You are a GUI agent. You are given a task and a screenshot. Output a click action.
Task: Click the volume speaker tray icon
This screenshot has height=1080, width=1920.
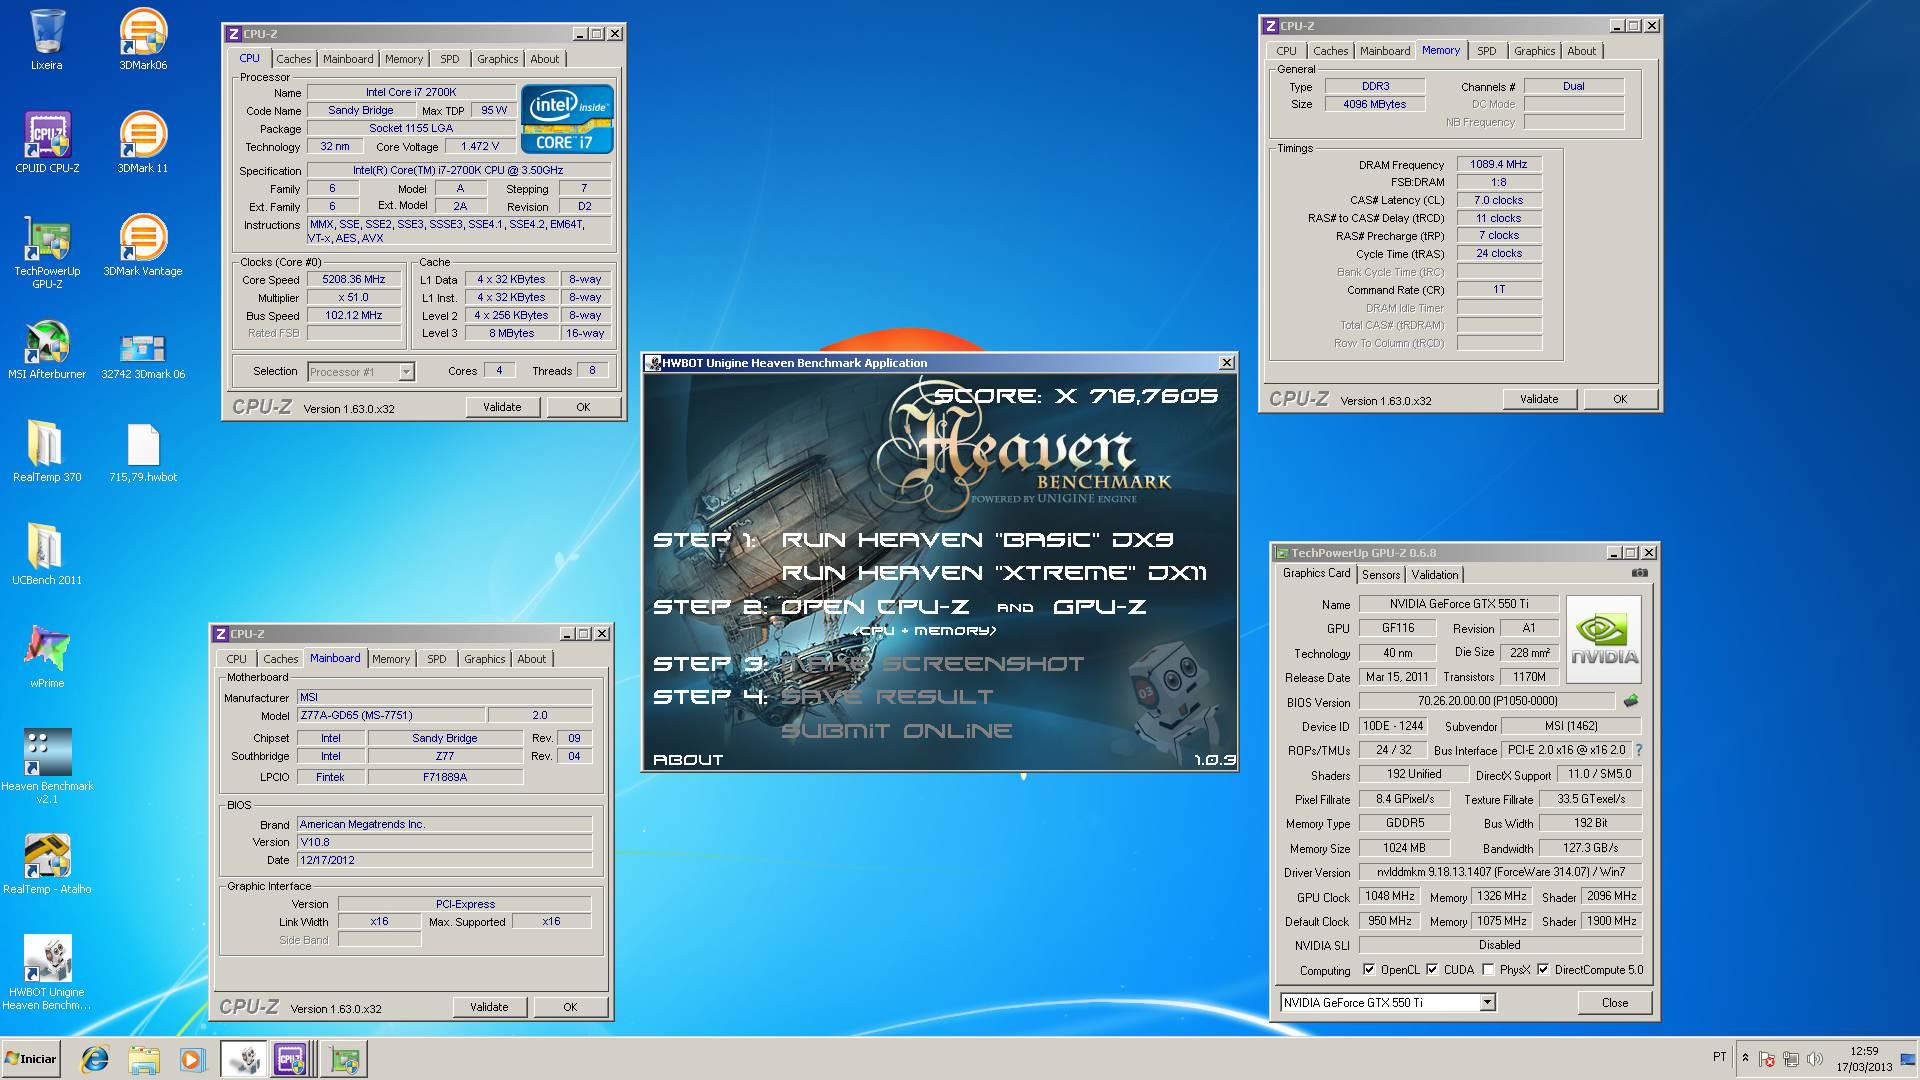[x=1815, y=1059]
